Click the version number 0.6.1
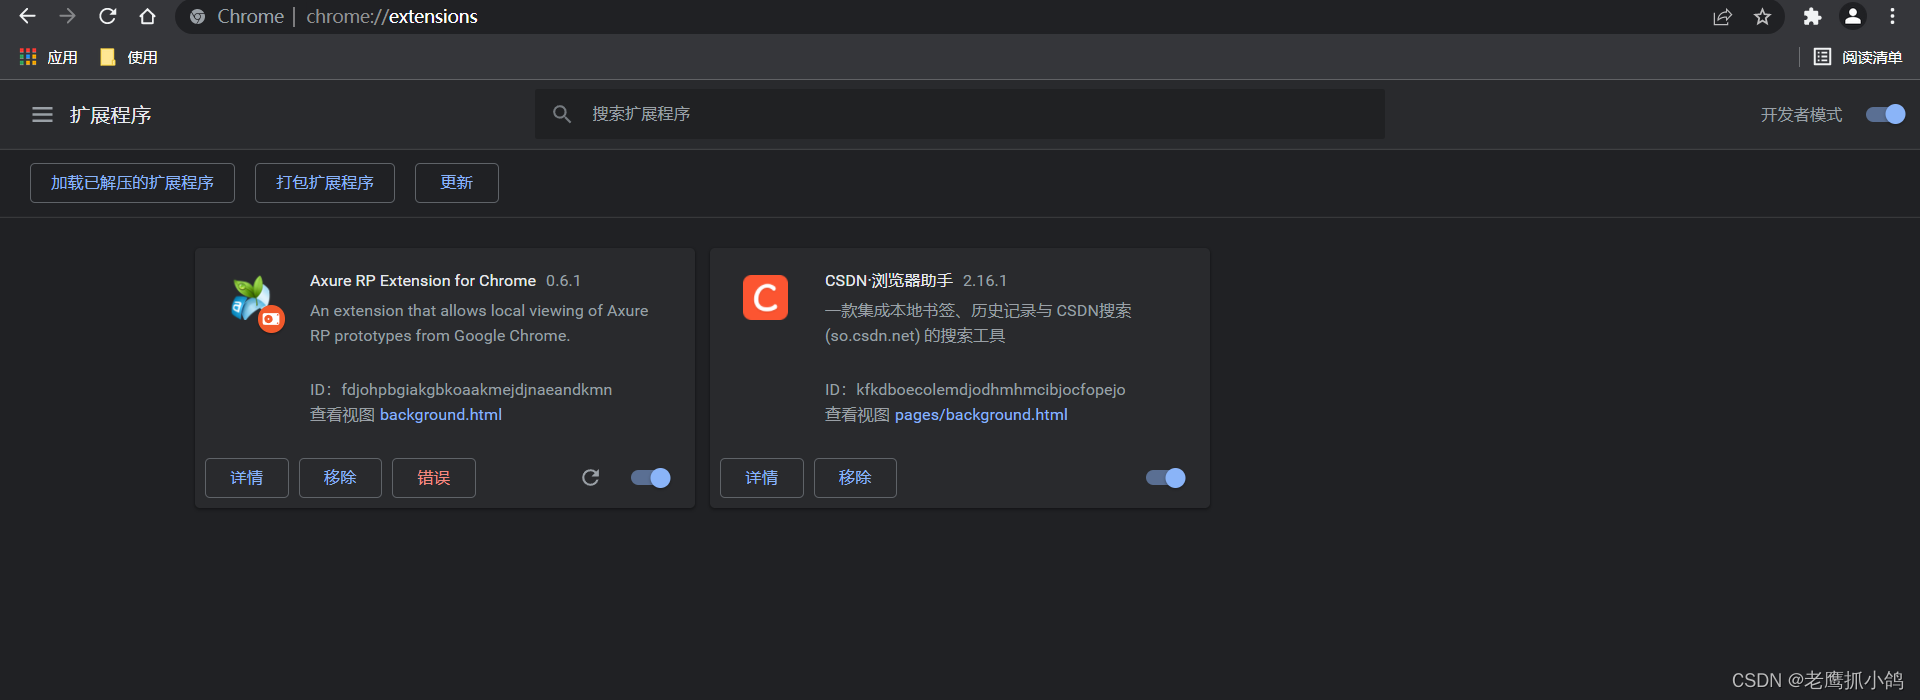This screenshot has width=1920, height=700. click(x=564, y=281)
